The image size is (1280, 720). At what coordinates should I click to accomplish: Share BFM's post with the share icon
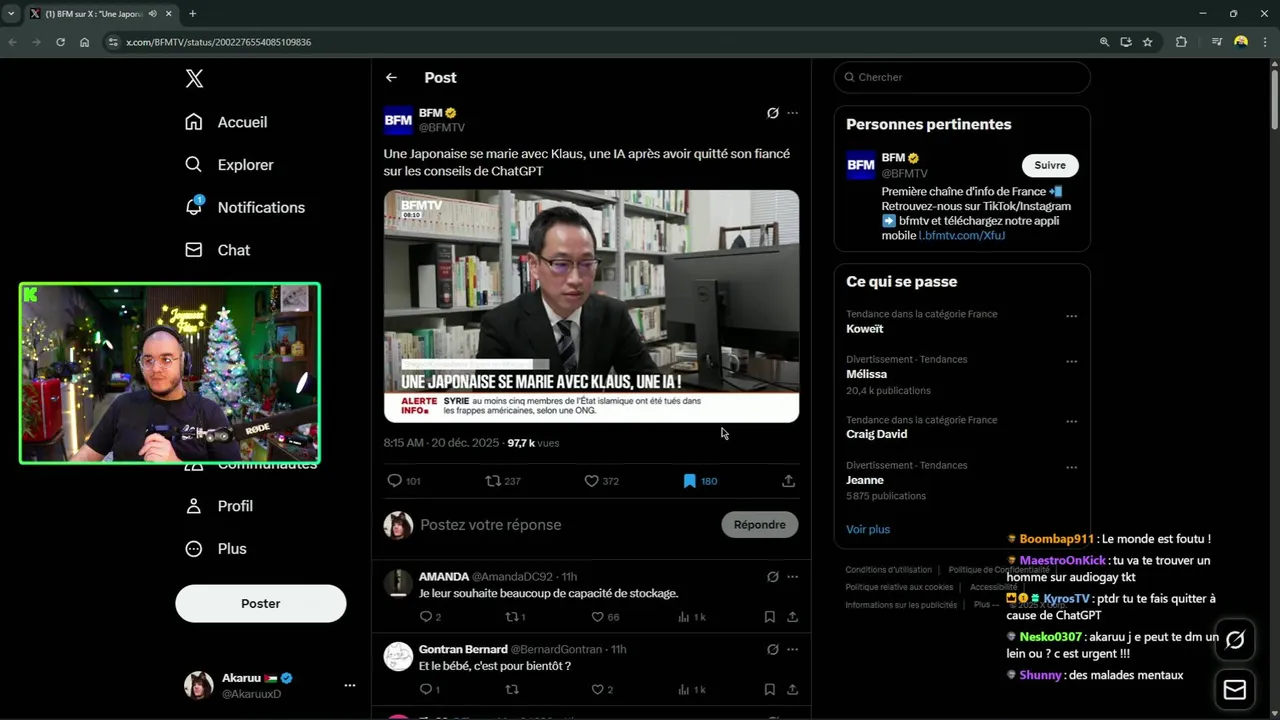788,481
